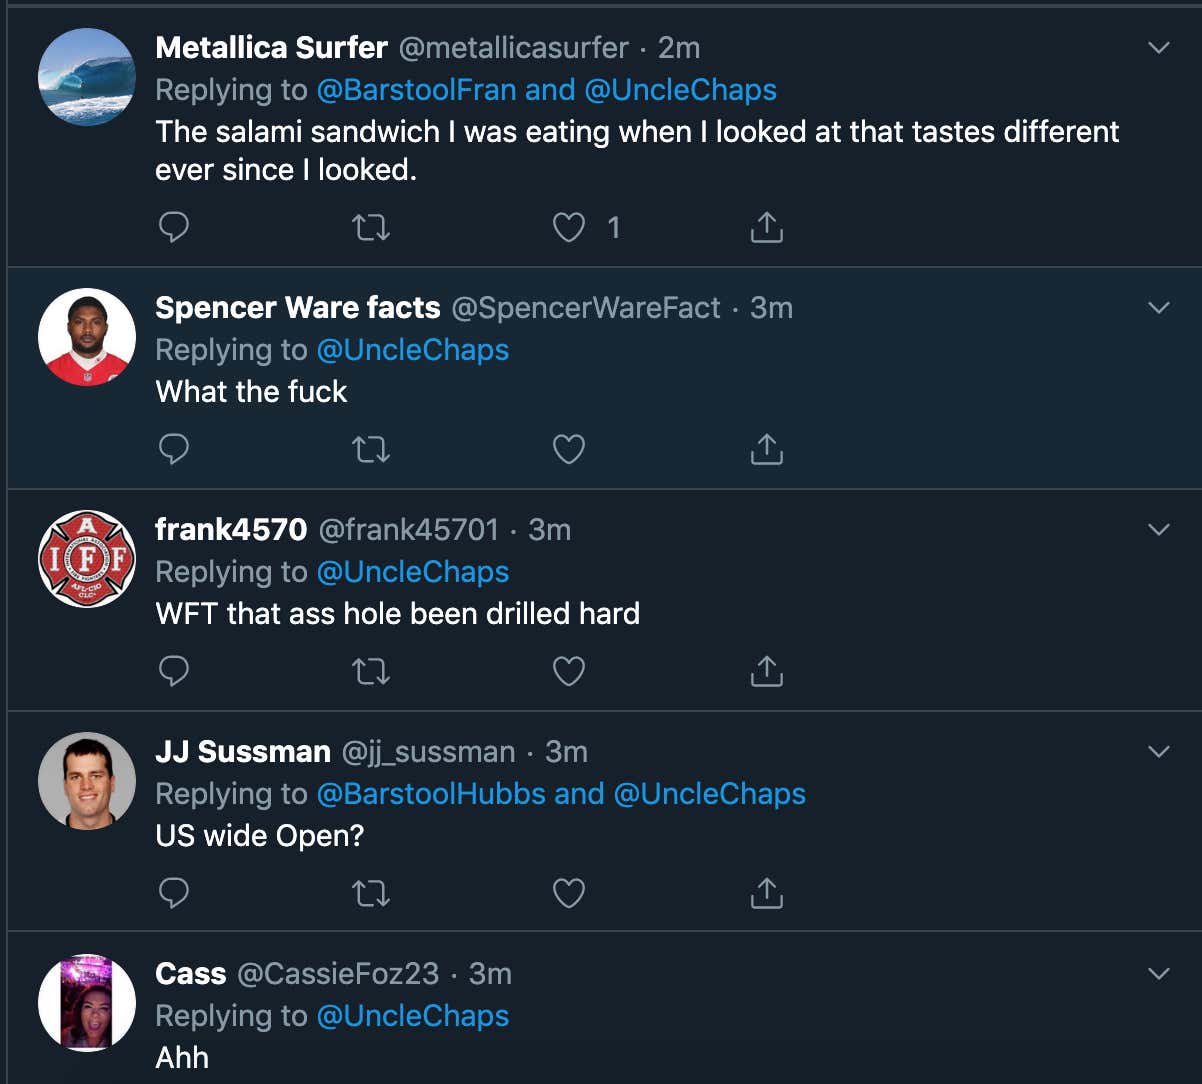This screenshot has height=1084, width=1202.
Task: Share JJ Sussman's tweet
Action: click(766, 893)
